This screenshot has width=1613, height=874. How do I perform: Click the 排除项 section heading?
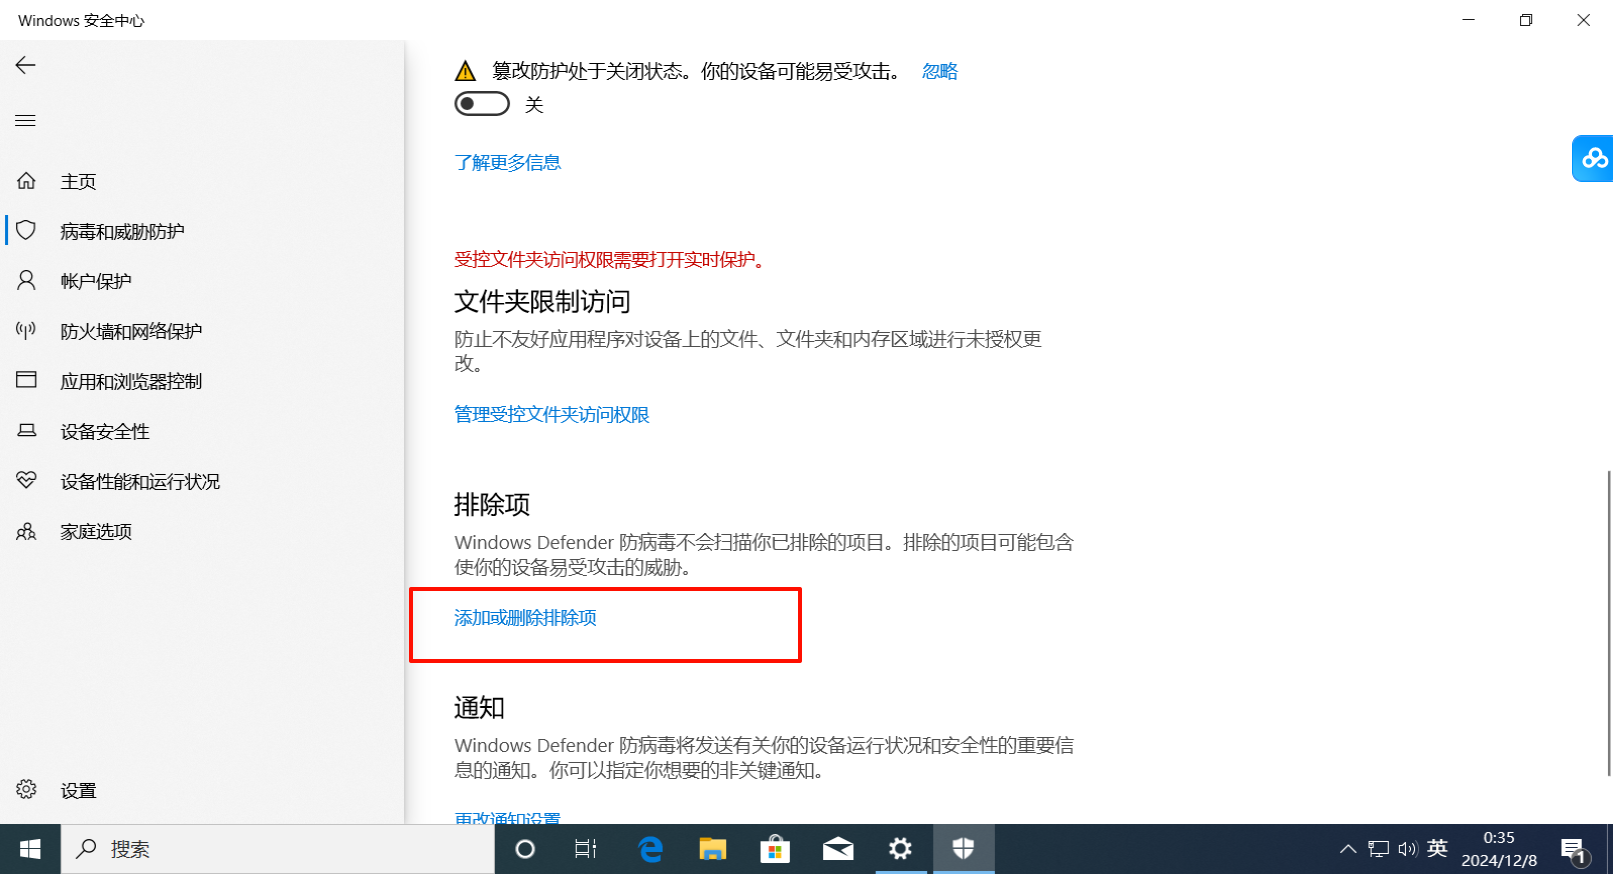point(492,504)
